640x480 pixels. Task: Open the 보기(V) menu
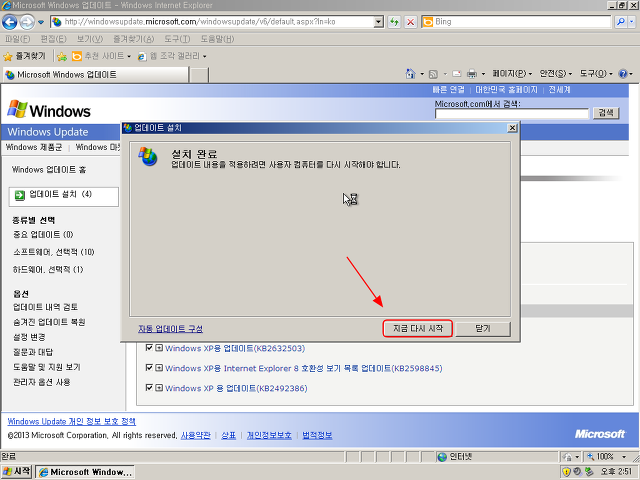90,39
